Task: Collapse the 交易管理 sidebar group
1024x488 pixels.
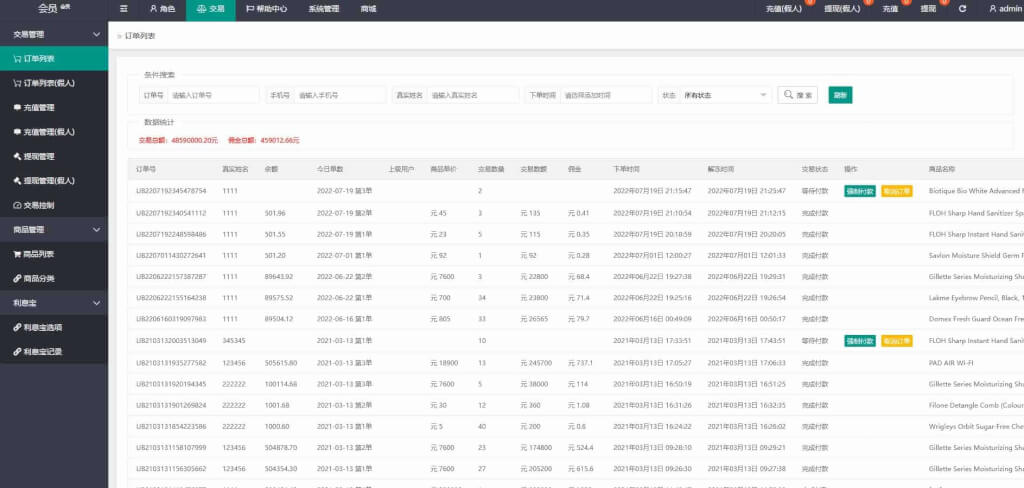Action: [54, 34]
